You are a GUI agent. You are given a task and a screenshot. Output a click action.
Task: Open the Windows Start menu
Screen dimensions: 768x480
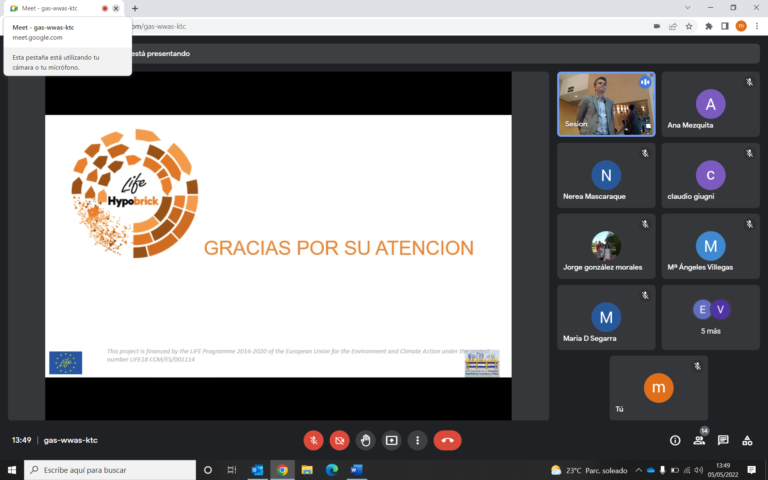(x=11, y=470)
